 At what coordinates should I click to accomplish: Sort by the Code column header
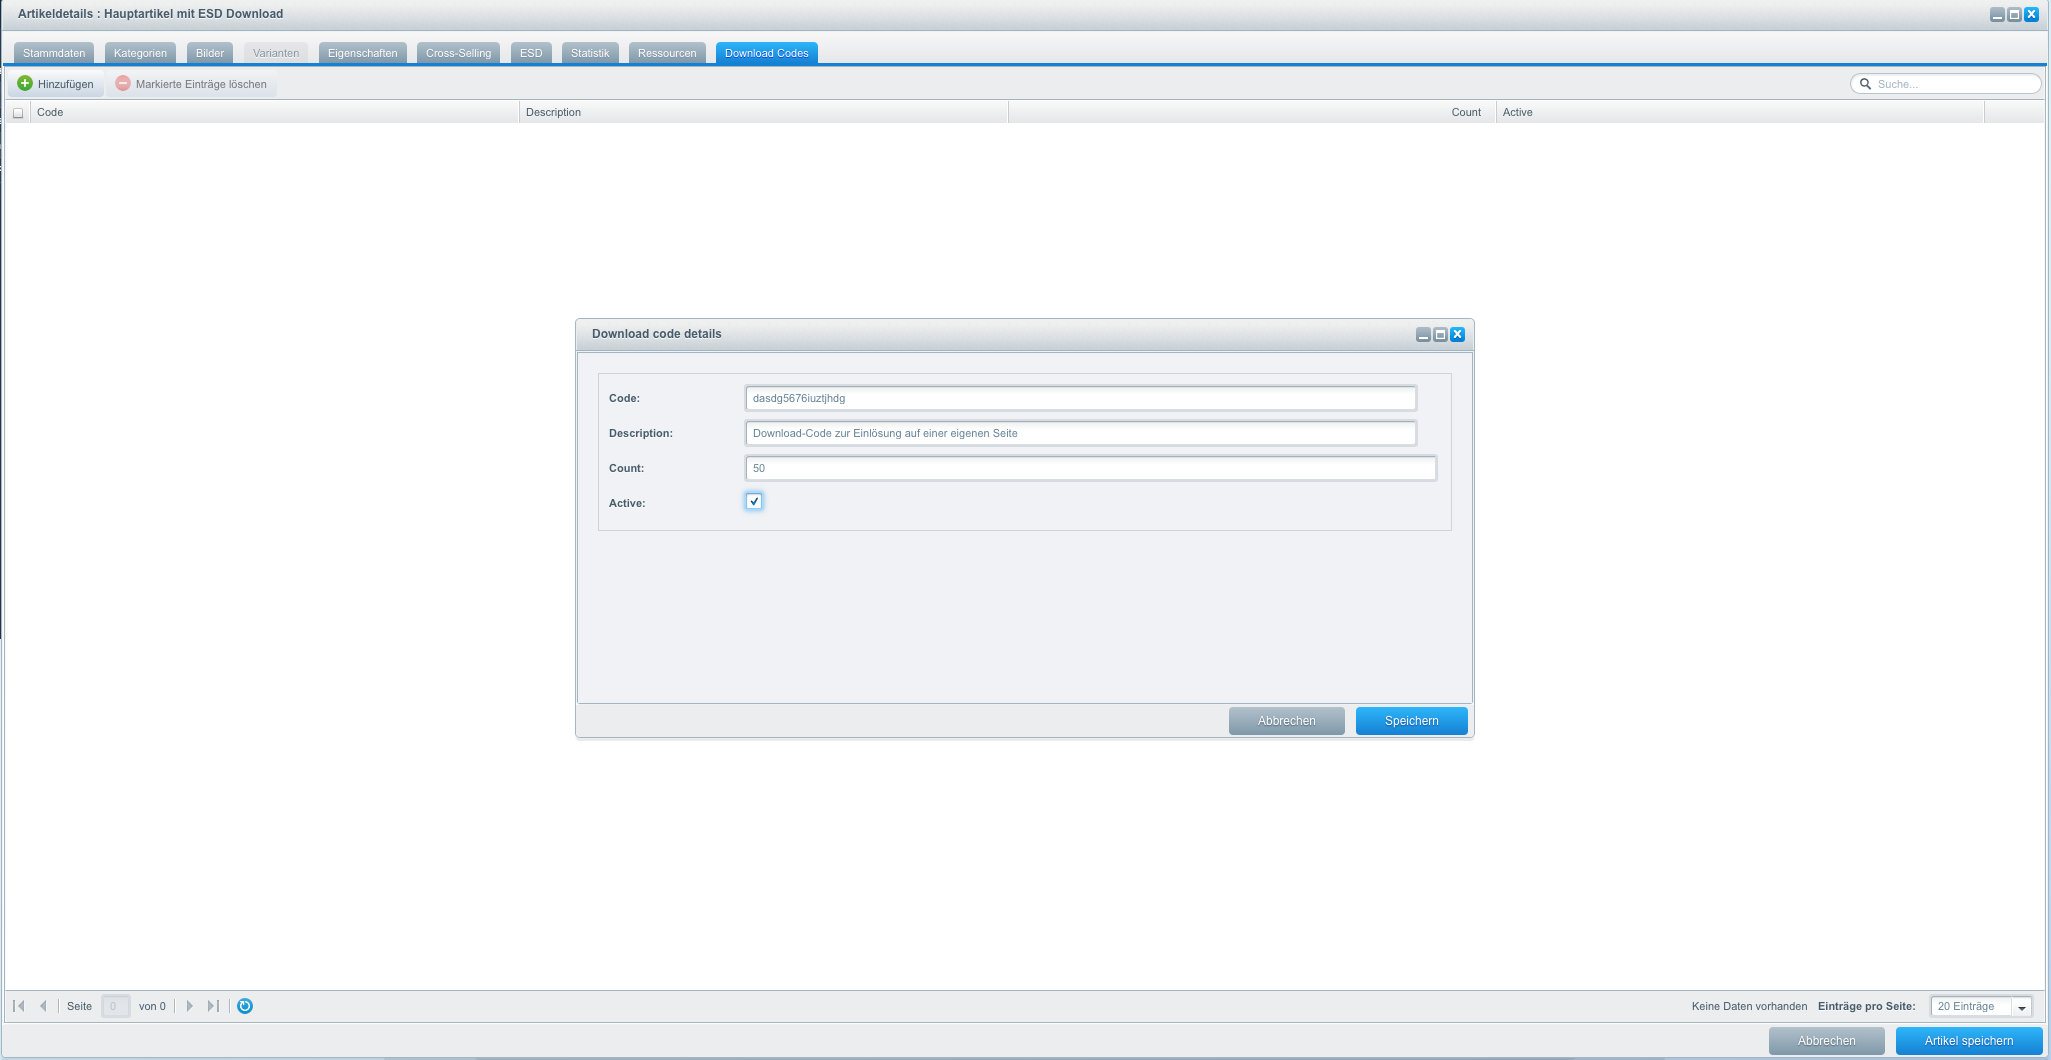click(275, 112)
